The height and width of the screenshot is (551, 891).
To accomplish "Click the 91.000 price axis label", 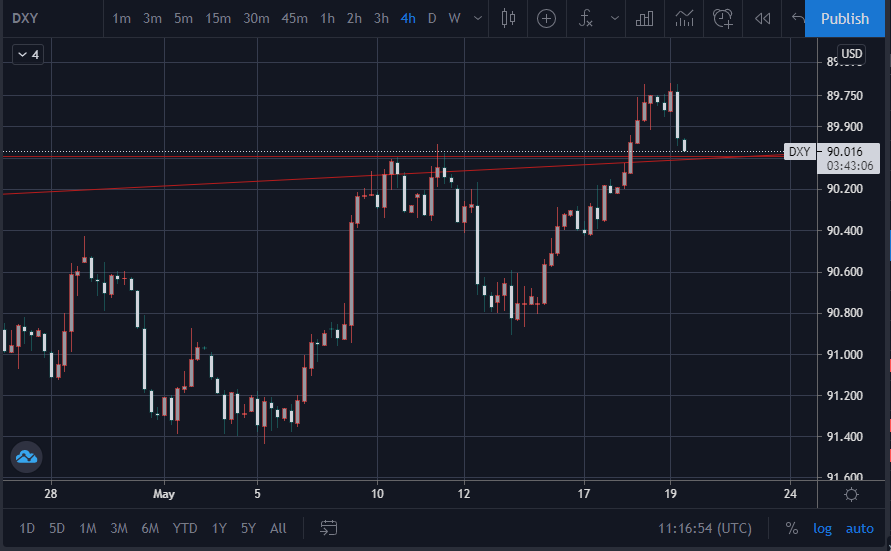I will 844,354.
